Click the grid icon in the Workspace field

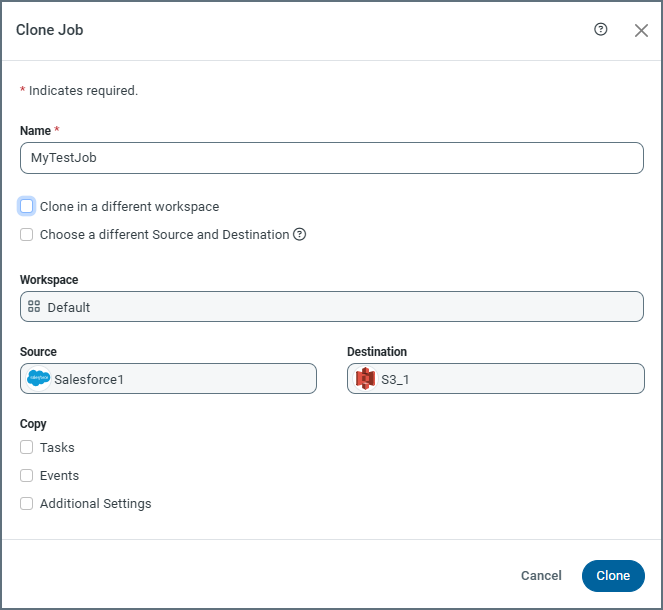coord(34,307)
